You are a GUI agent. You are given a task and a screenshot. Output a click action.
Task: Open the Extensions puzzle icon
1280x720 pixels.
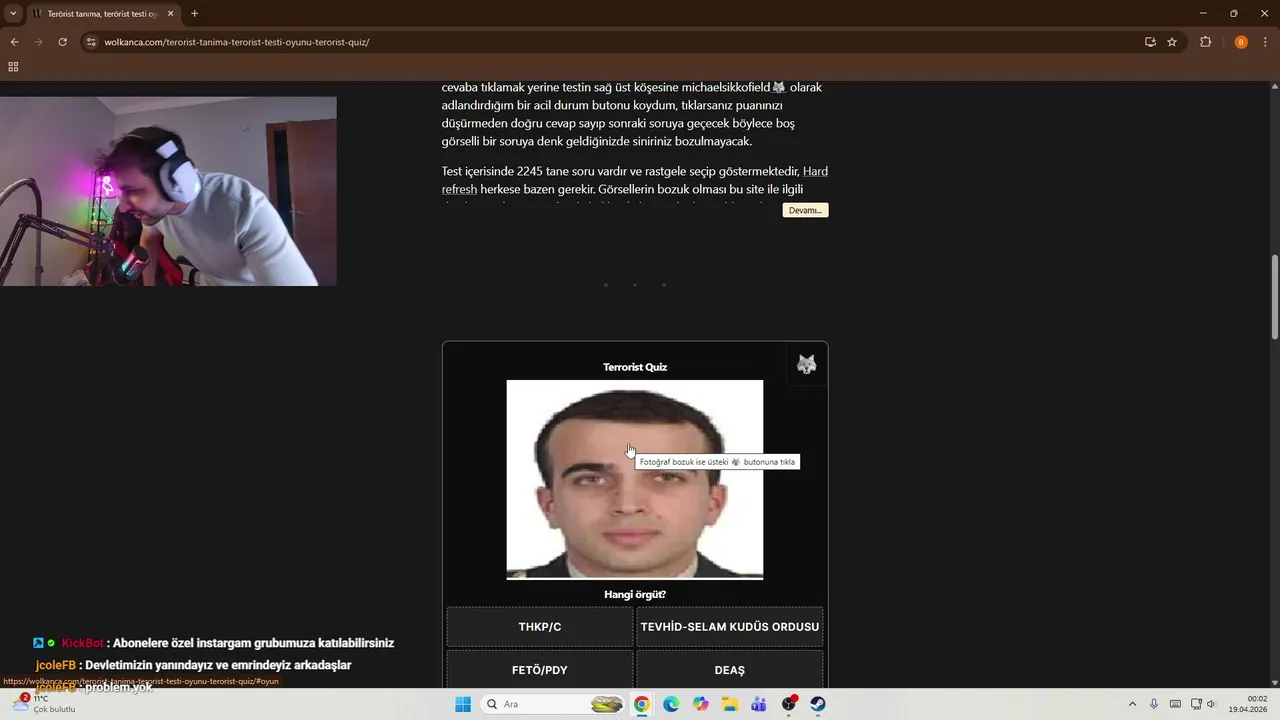[x=1205, y=42]
